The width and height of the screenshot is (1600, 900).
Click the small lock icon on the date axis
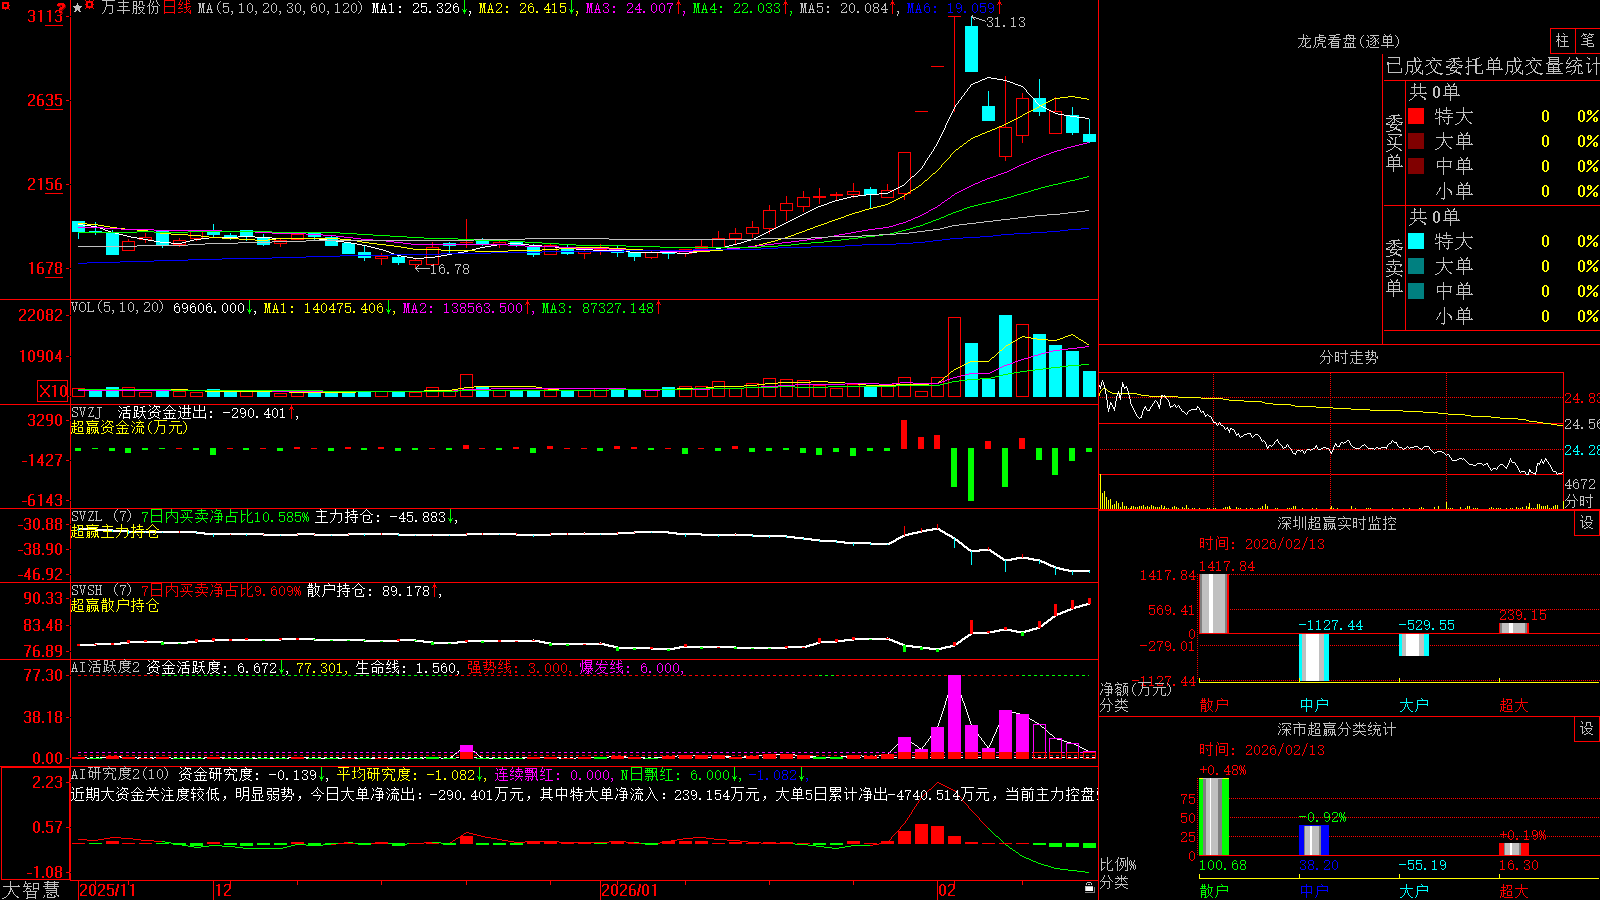(1090, 889)
